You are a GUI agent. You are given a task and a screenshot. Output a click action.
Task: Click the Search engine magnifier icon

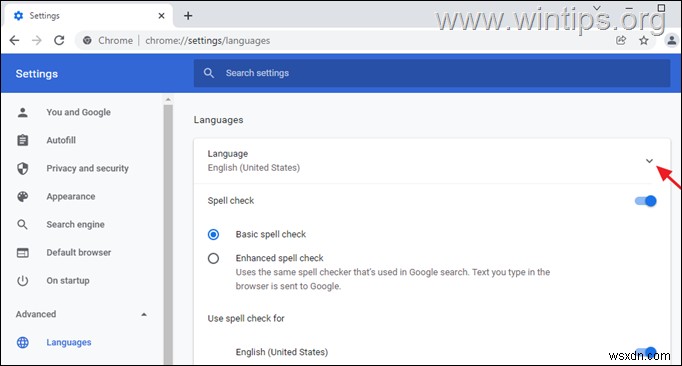(23, 225)
